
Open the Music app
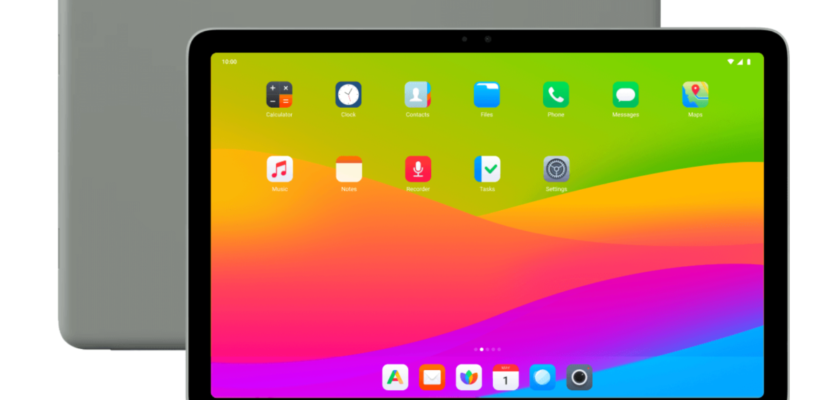pos(280,169)
